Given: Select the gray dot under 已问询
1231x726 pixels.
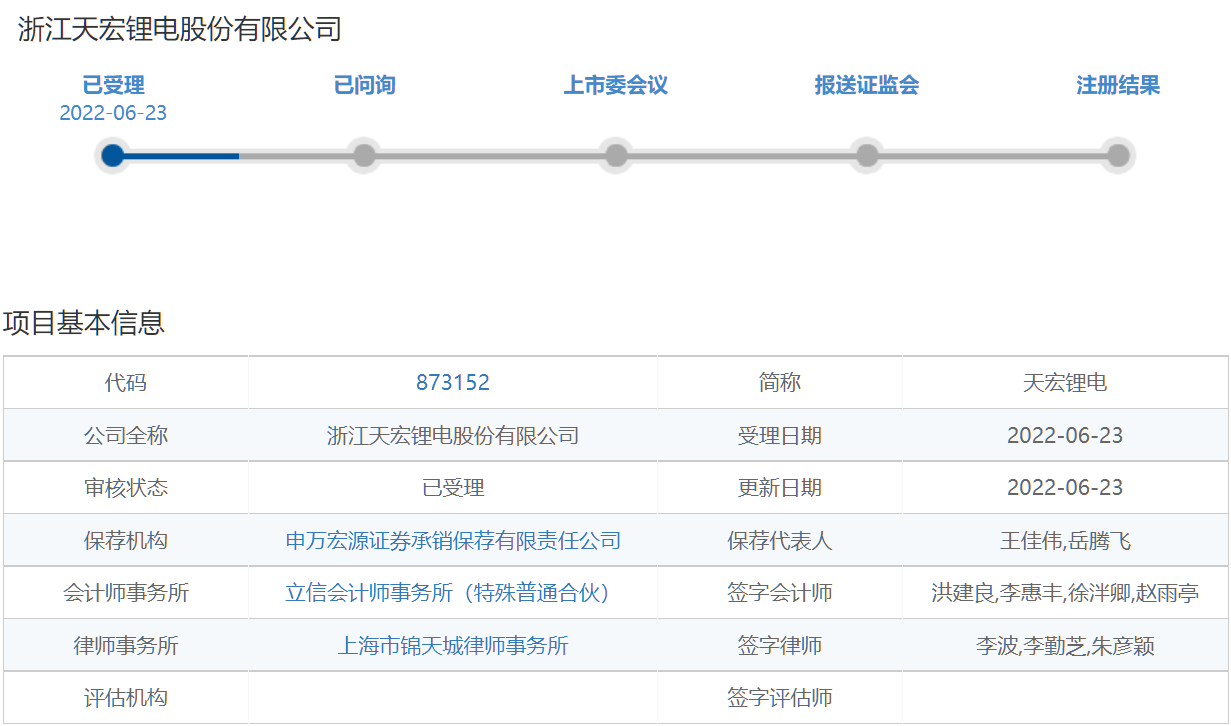Looking at the screenshot, I should (365, 155).
